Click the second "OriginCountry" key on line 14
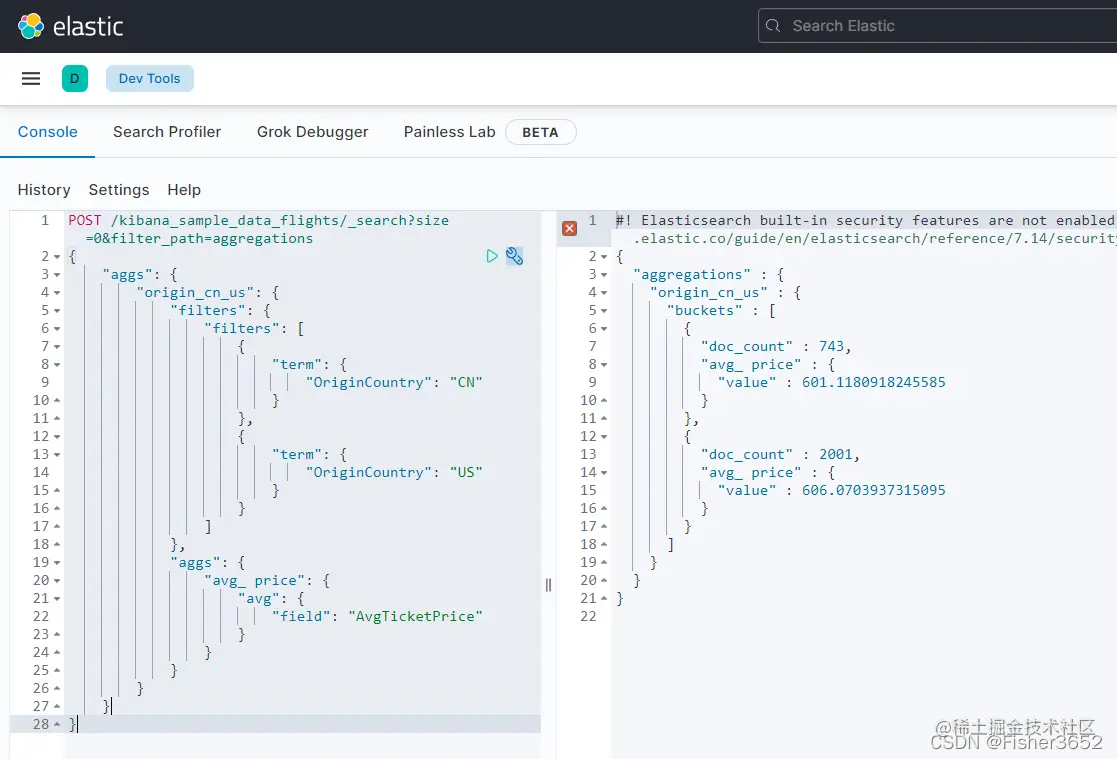1117x759 pixels. pyautogui.click(x=368, y=472)
